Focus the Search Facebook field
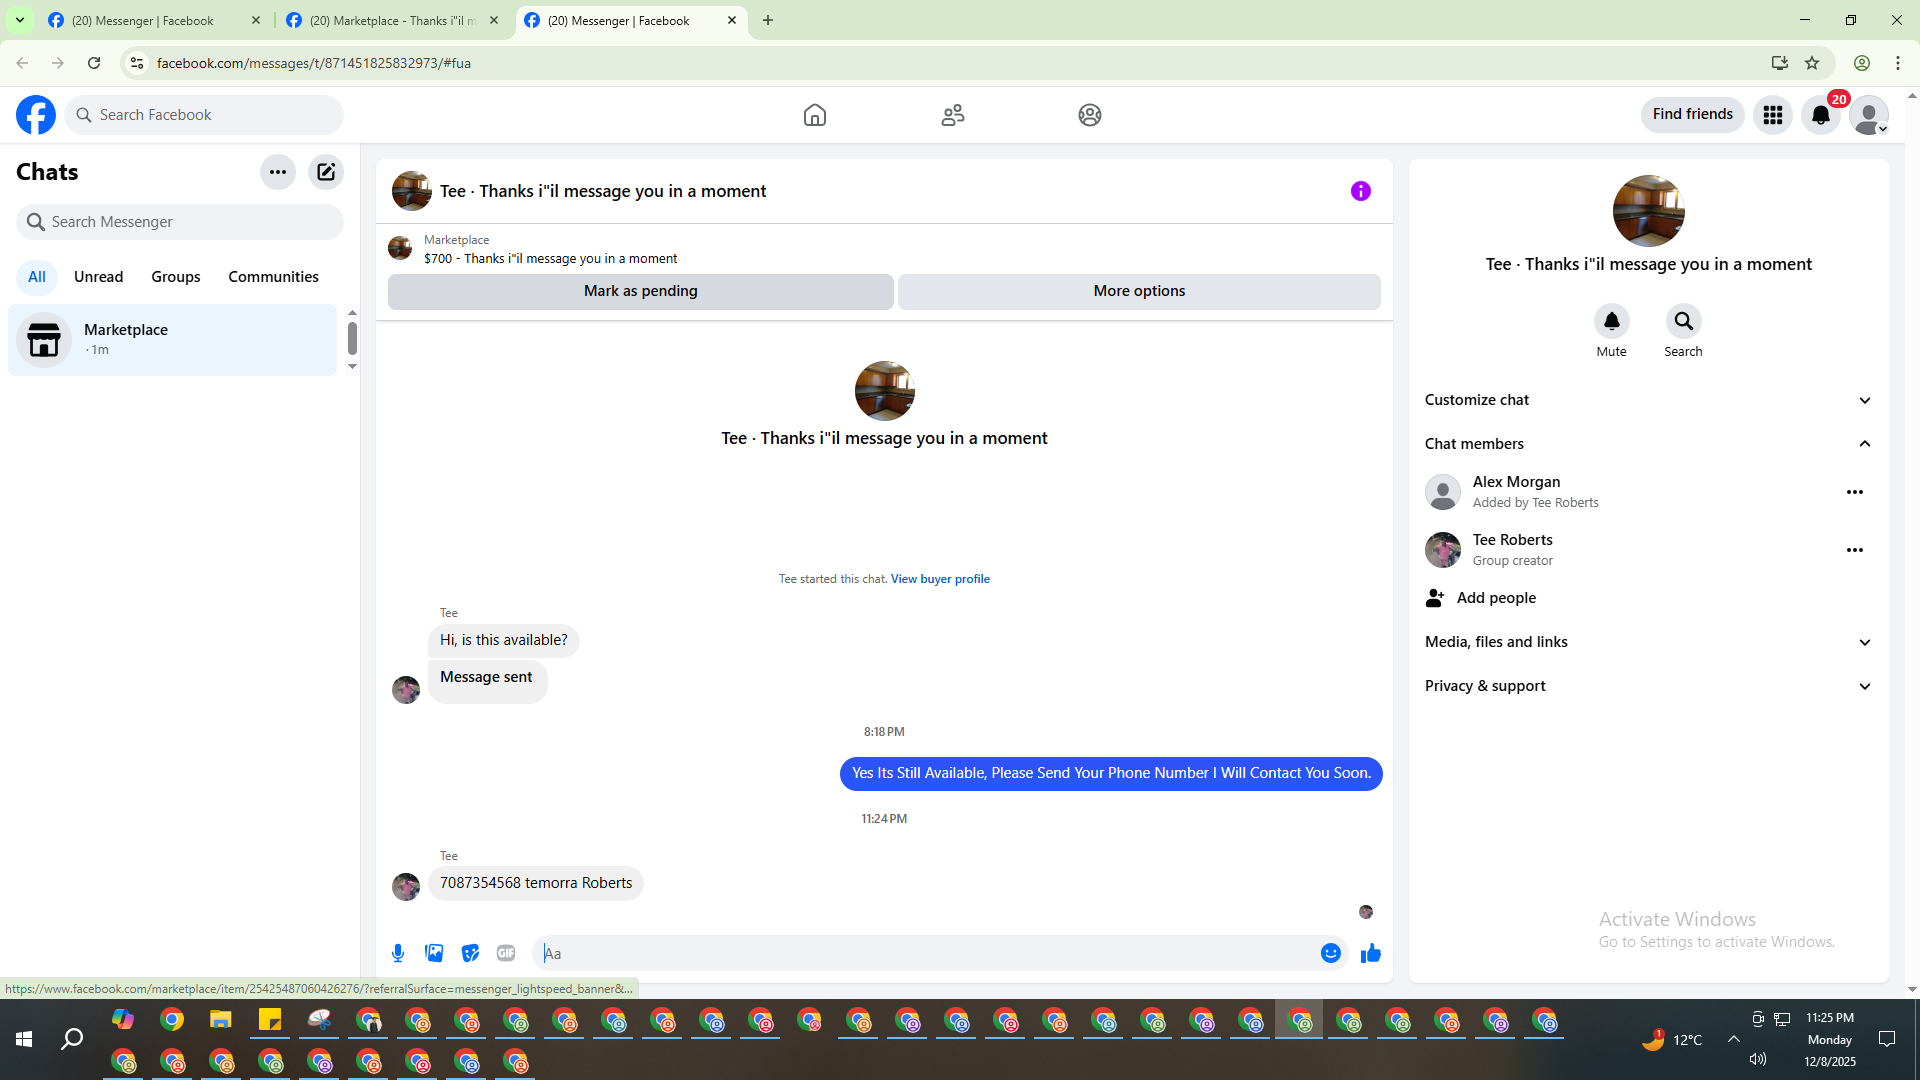Screen dimensions: 1920x1080 (x=204, y=115)
